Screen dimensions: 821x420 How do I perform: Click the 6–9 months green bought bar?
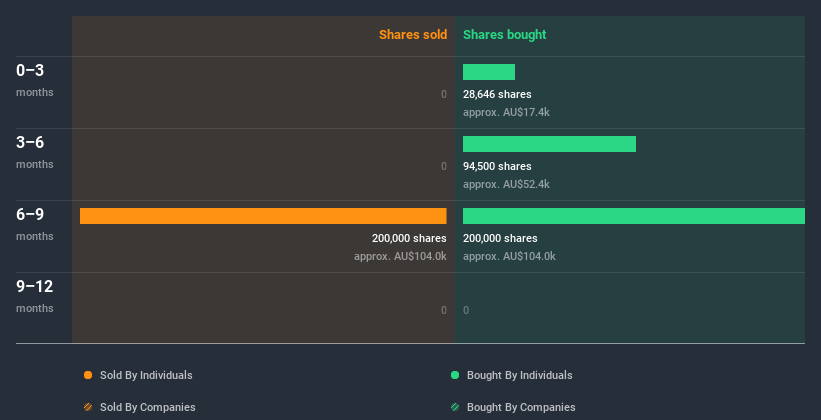tap(634, 216)
